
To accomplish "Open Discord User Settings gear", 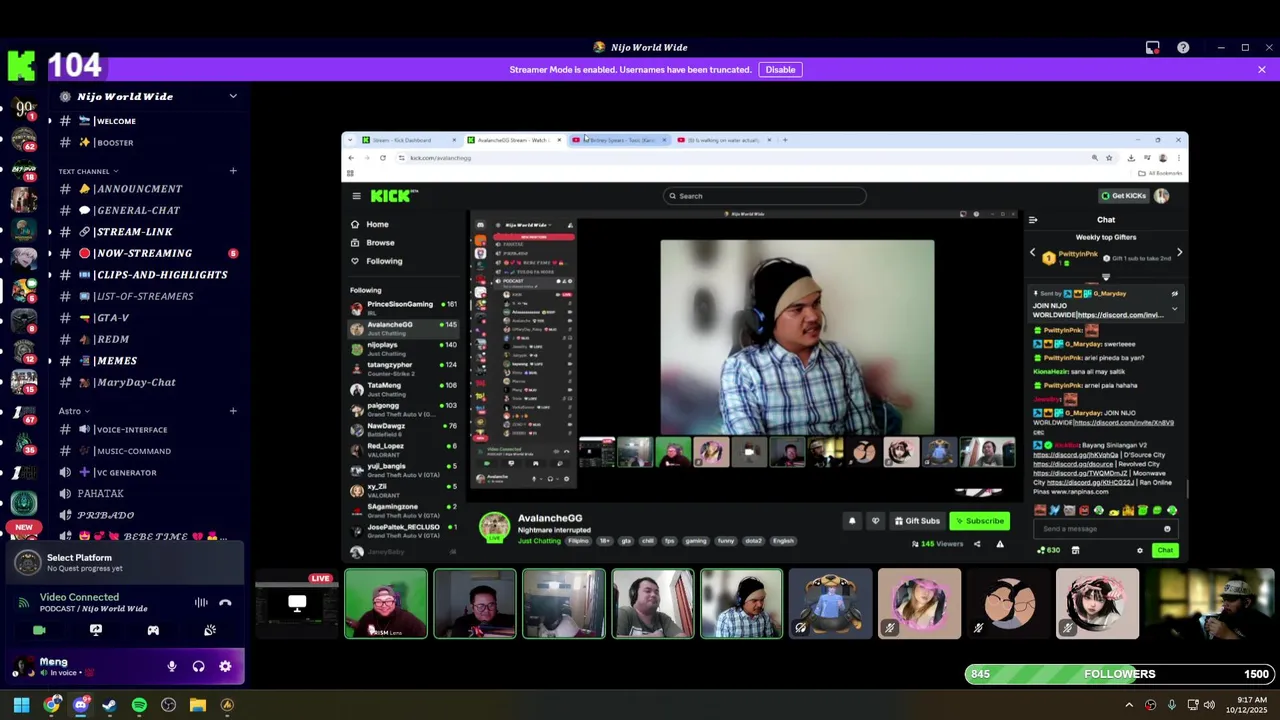I will [x=225, y=666].
